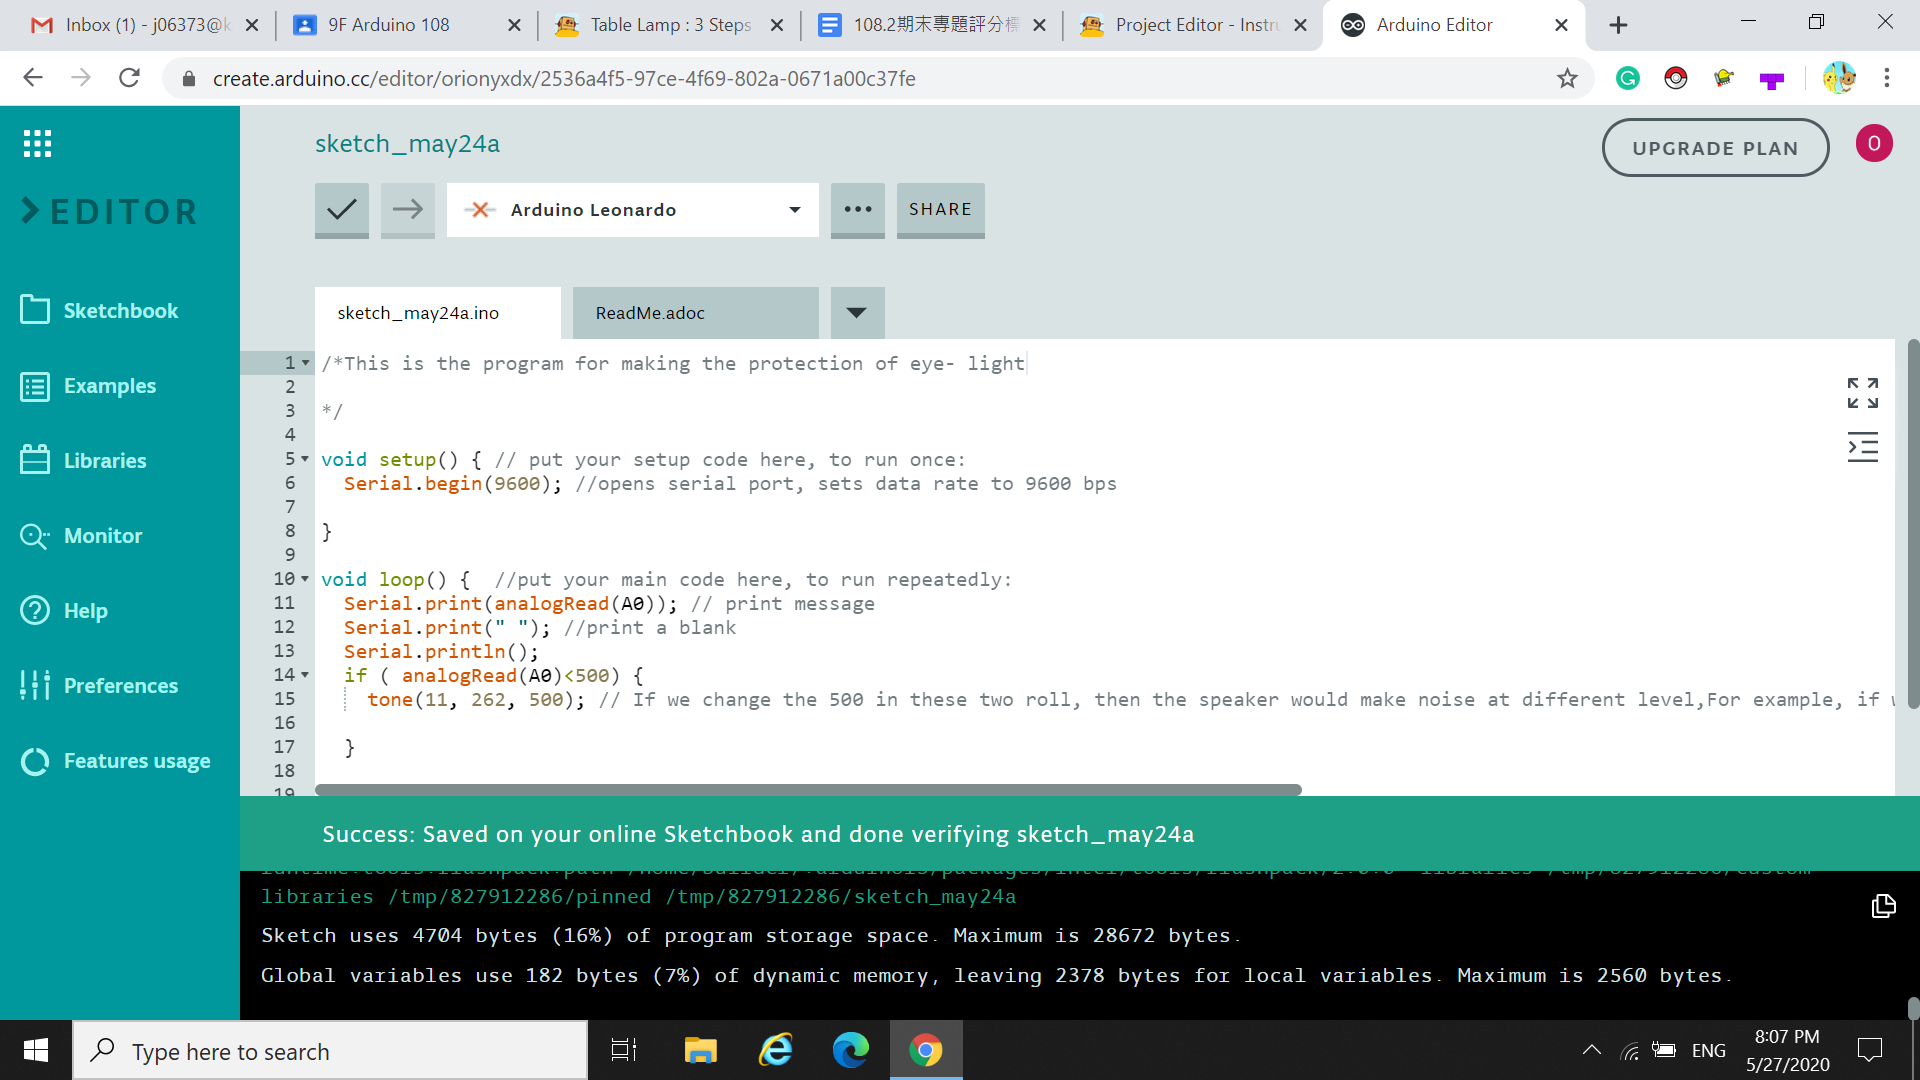Collapse the code fold at line 5
The image size is (1920, 1080).
tap(305, 459)
